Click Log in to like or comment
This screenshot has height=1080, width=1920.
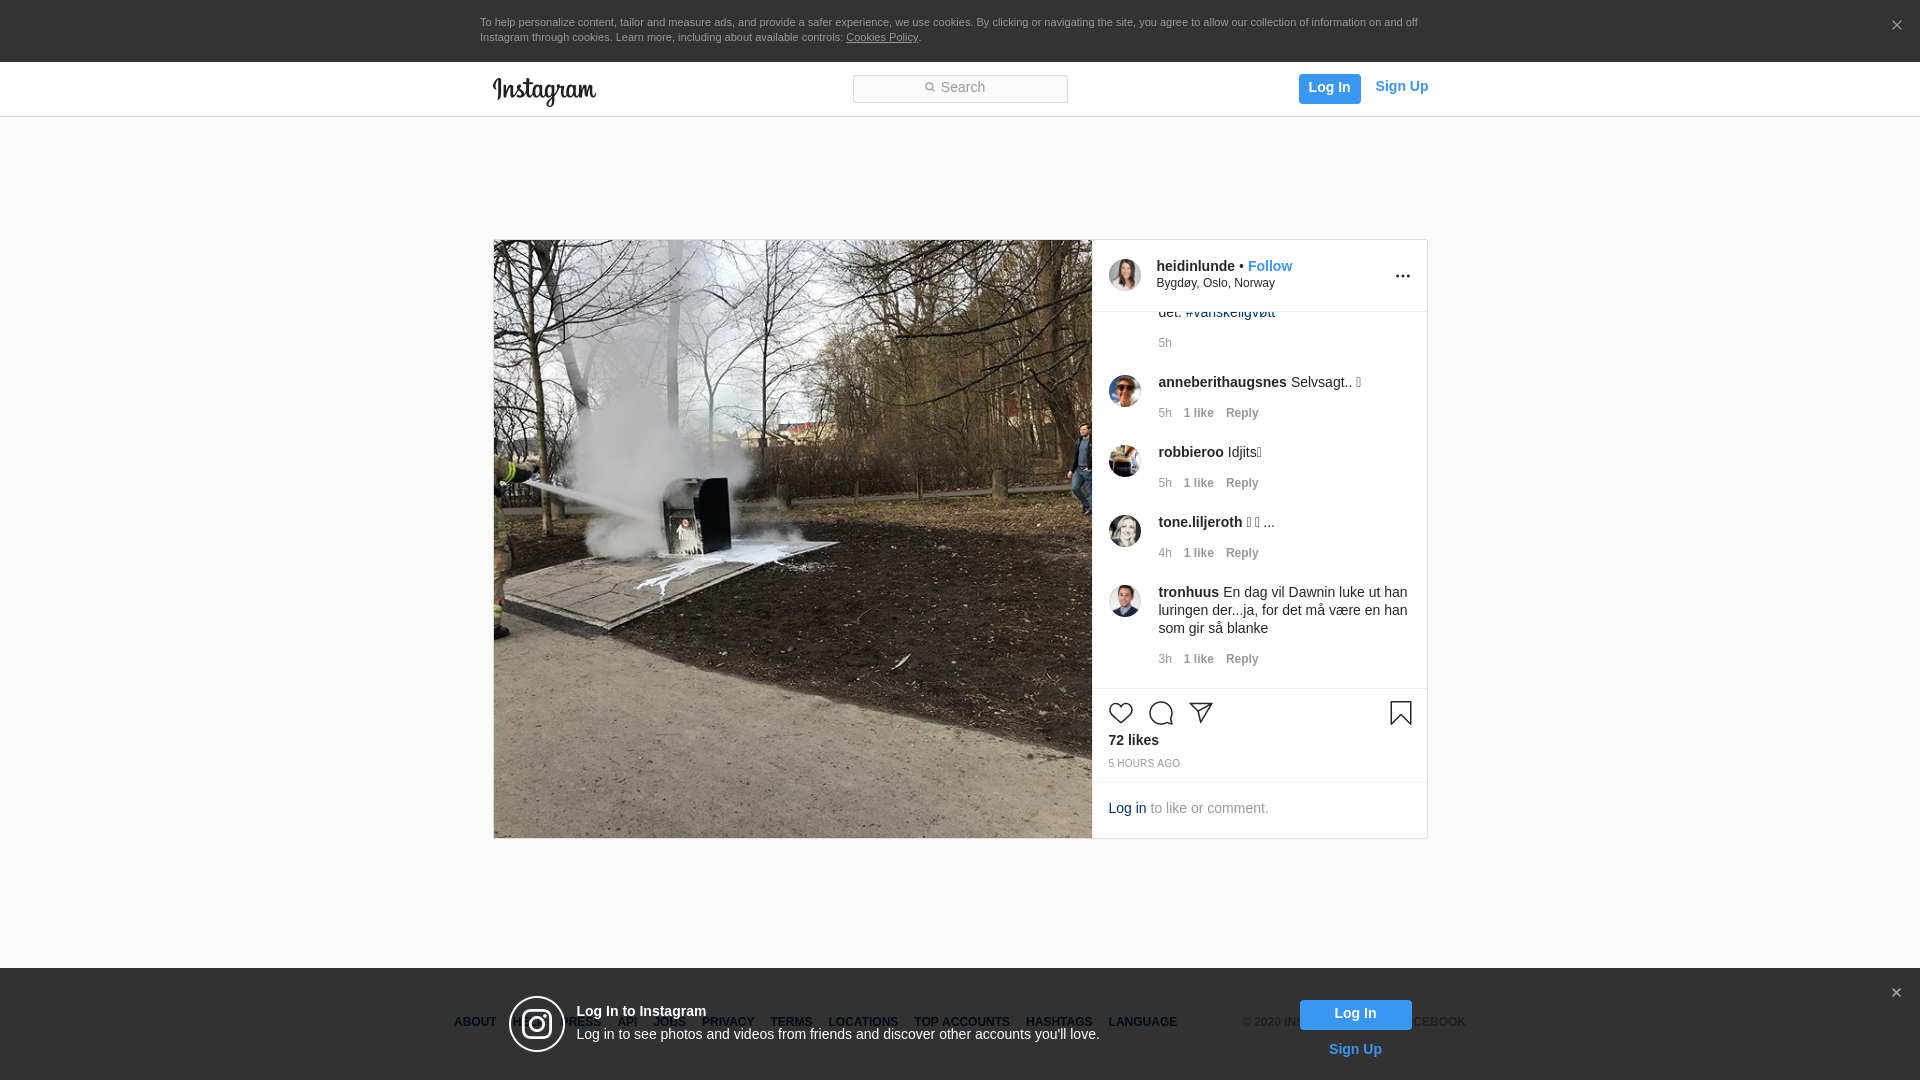[1127, 808]
